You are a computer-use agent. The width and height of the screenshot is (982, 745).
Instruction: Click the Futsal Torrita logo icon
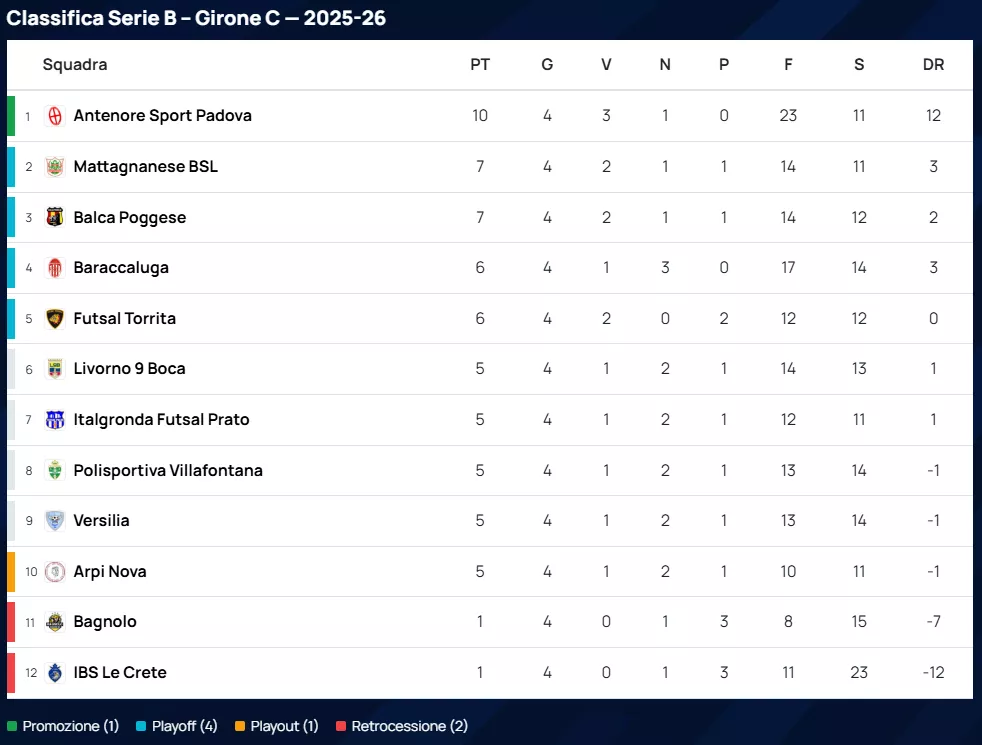click(55, 319)
